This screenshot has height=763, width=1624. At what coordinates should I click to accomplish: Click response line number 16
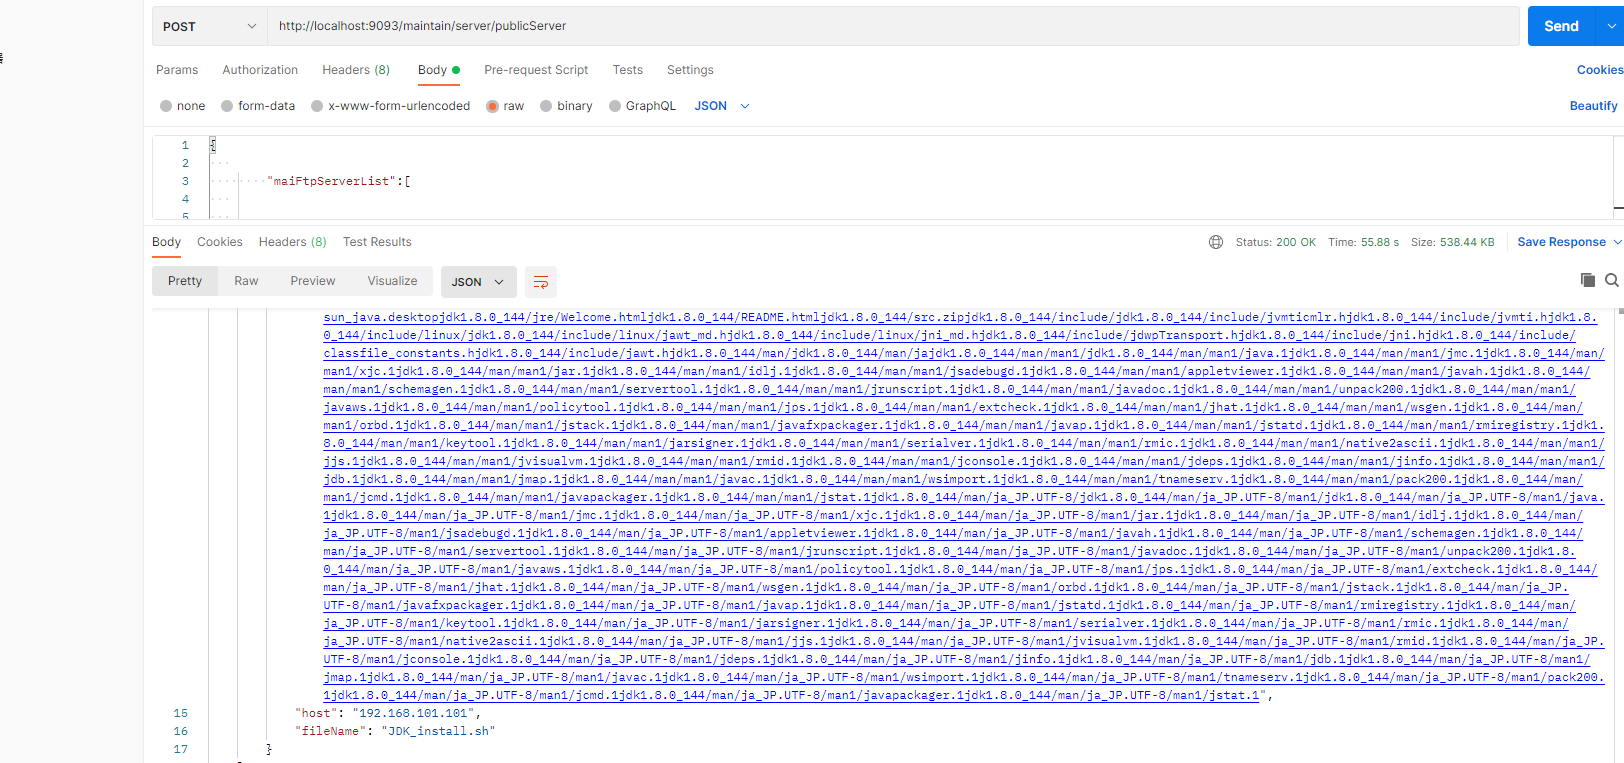[181, 731]
